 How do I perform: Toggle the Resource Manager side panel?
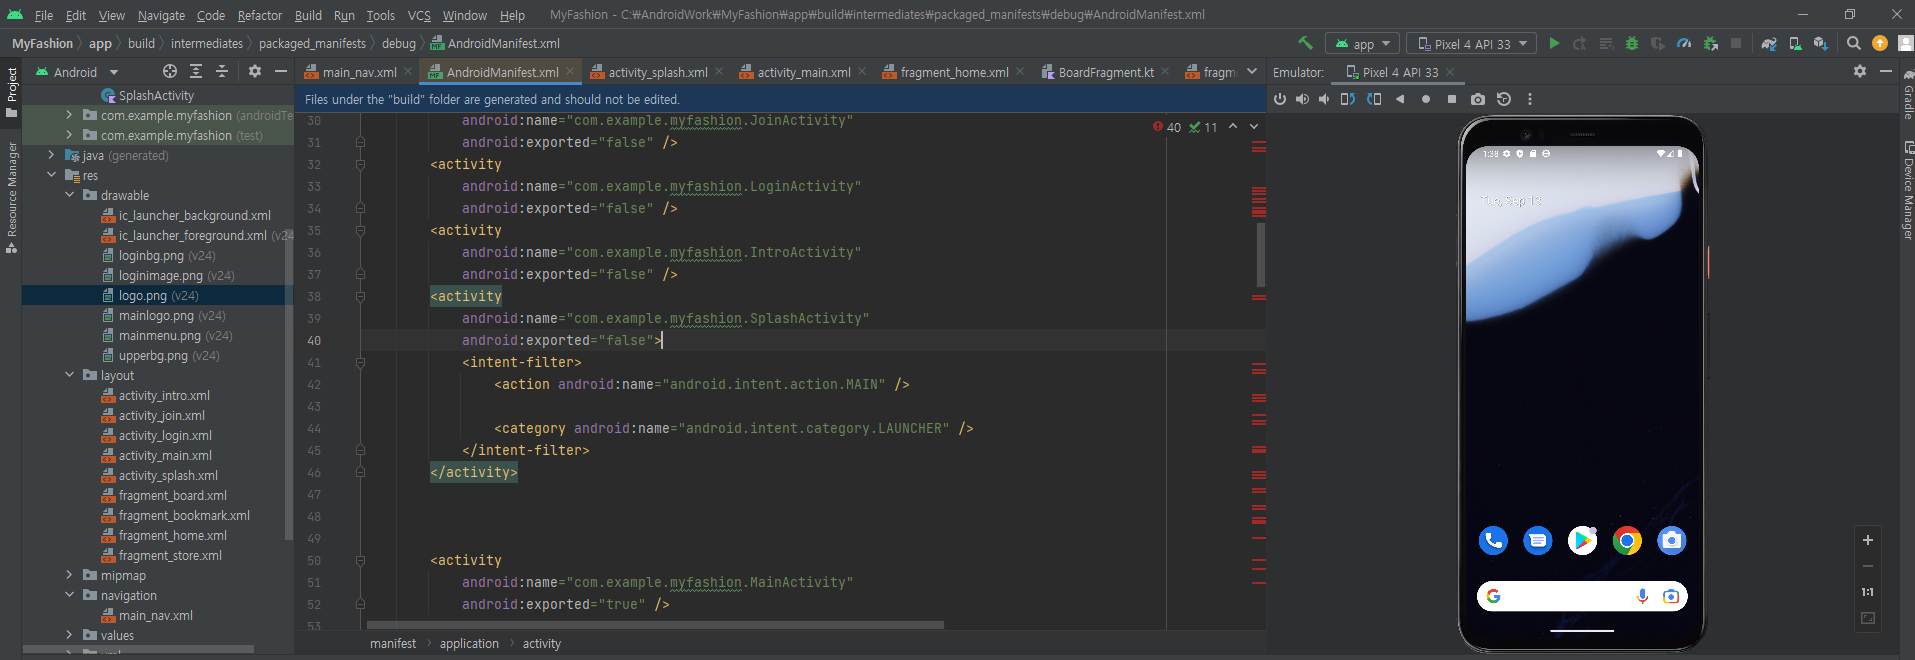11,196
